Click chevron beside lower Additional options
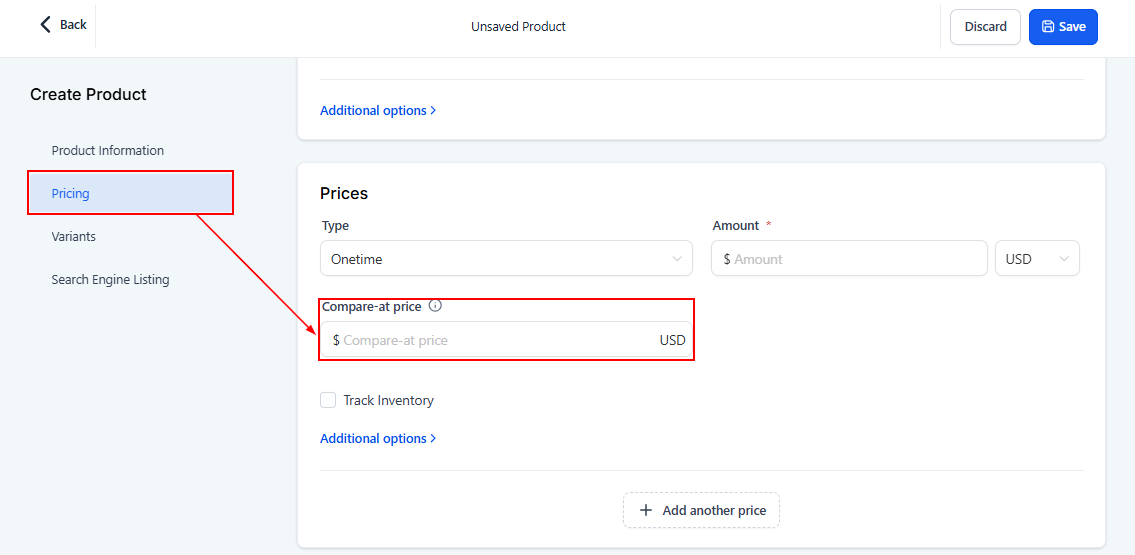The image size is (1135, 555). click(433, 438)
